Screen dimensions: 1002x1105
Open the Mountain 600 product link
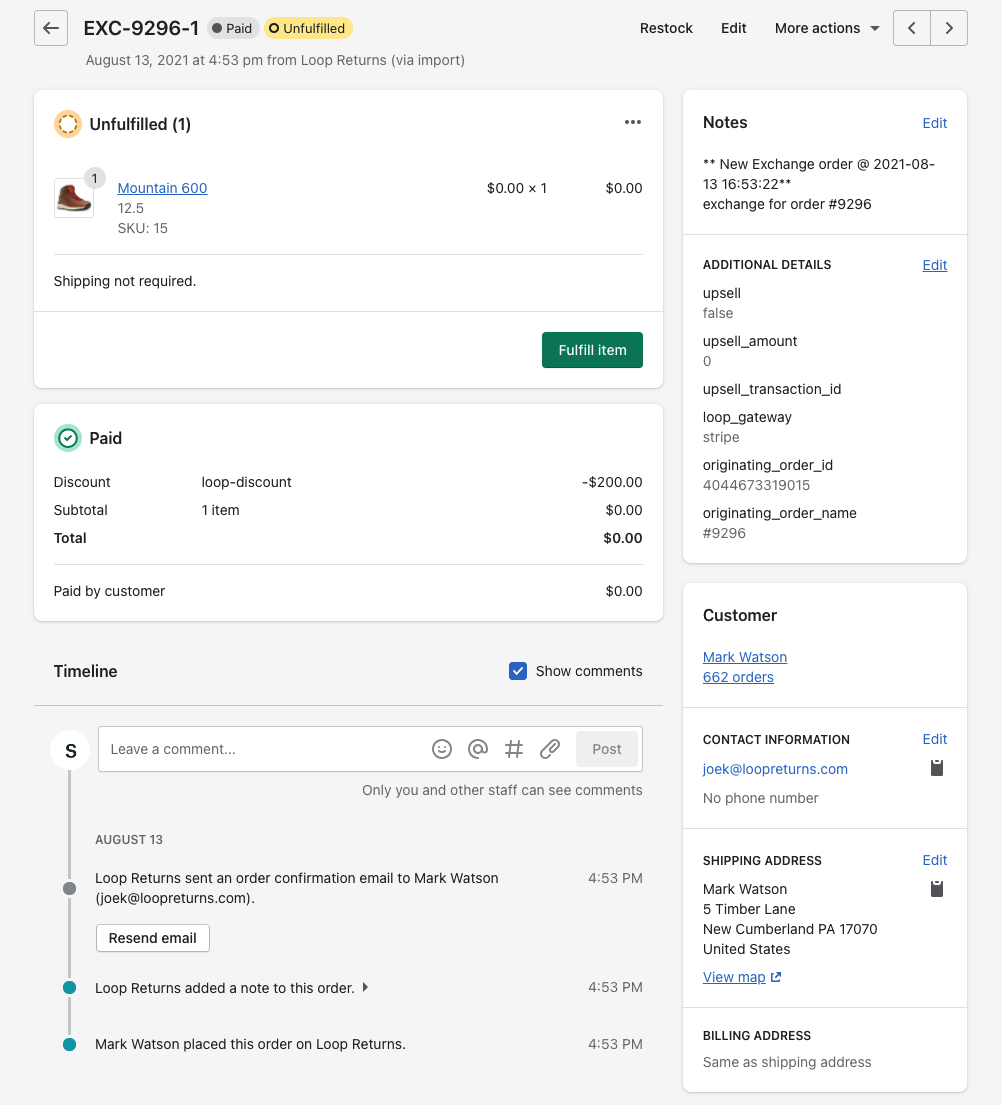162,188
